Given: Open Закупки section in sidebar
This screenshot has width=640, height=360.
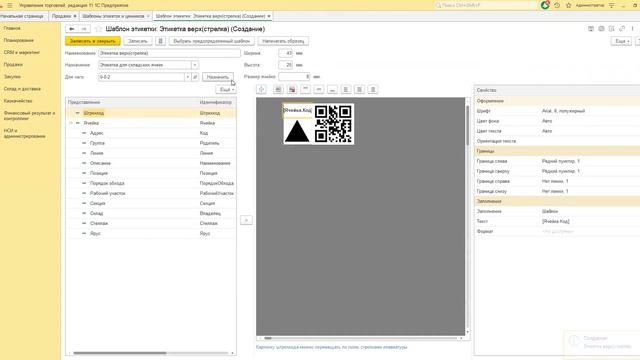Looking at the screenshot, I should pyautogui.click(x=12, y=76).
